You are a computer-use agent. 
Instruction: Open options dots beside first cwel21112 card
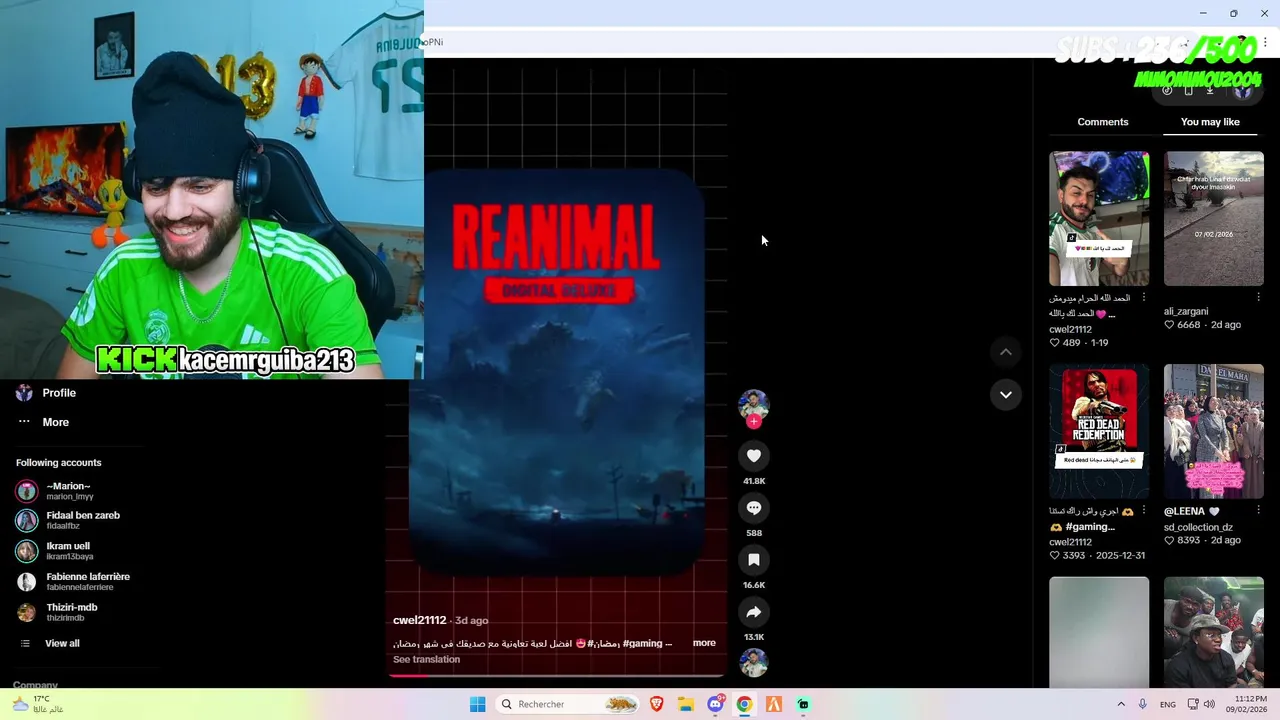tap(1144, 298)
